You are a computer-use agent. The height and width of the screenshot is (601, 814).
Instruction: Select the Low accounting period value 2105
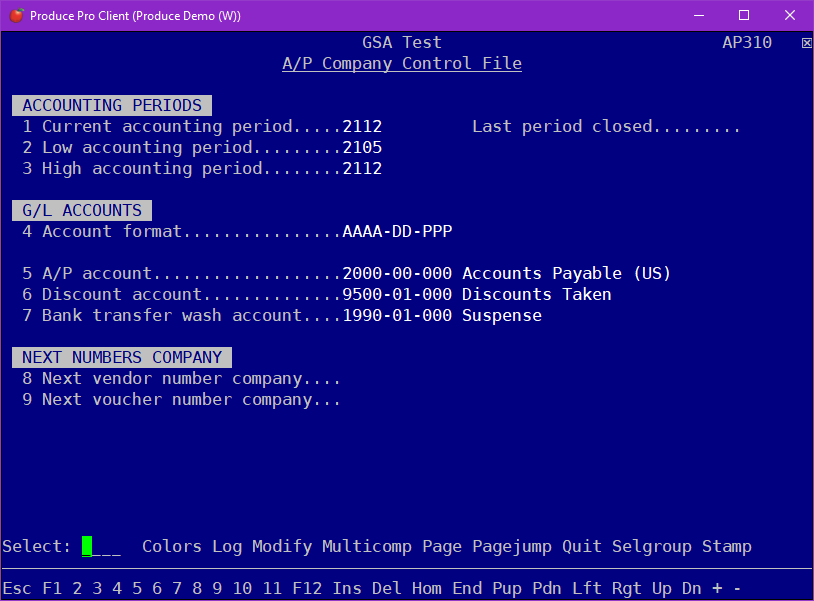click(362, 147)
